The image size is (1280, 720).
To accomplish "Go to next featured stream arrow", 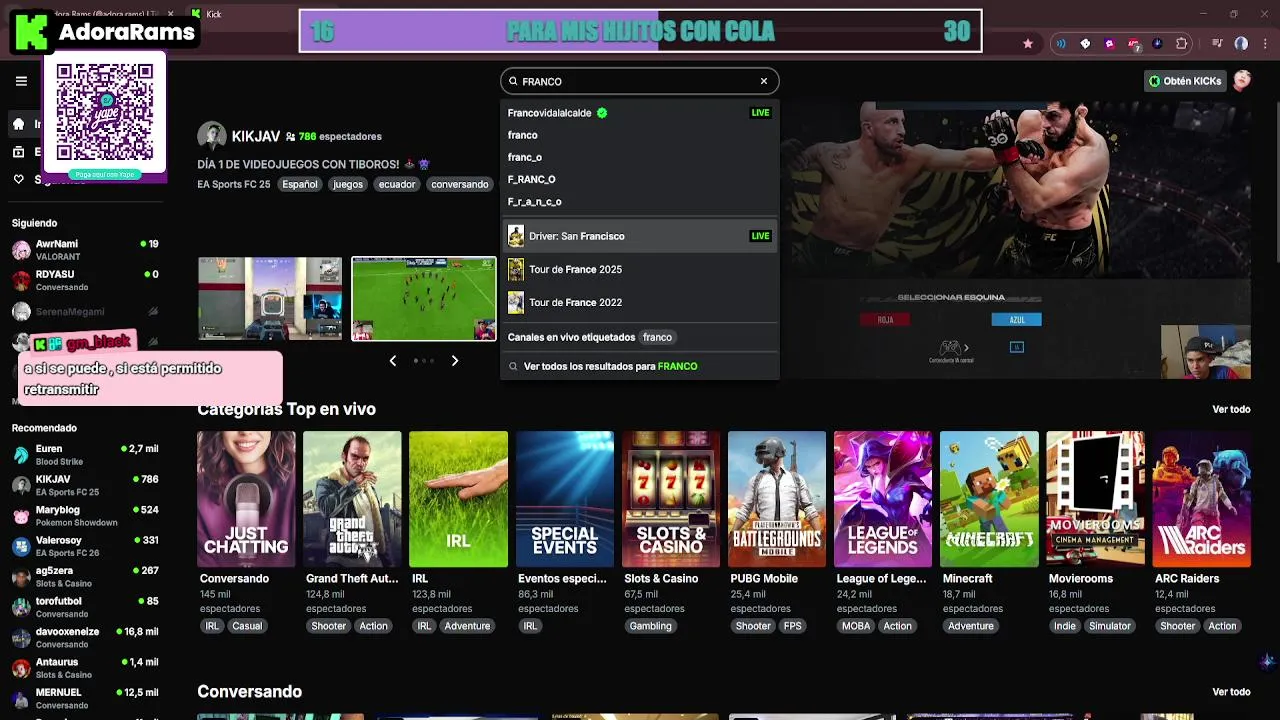I will (x=455, y=361).
